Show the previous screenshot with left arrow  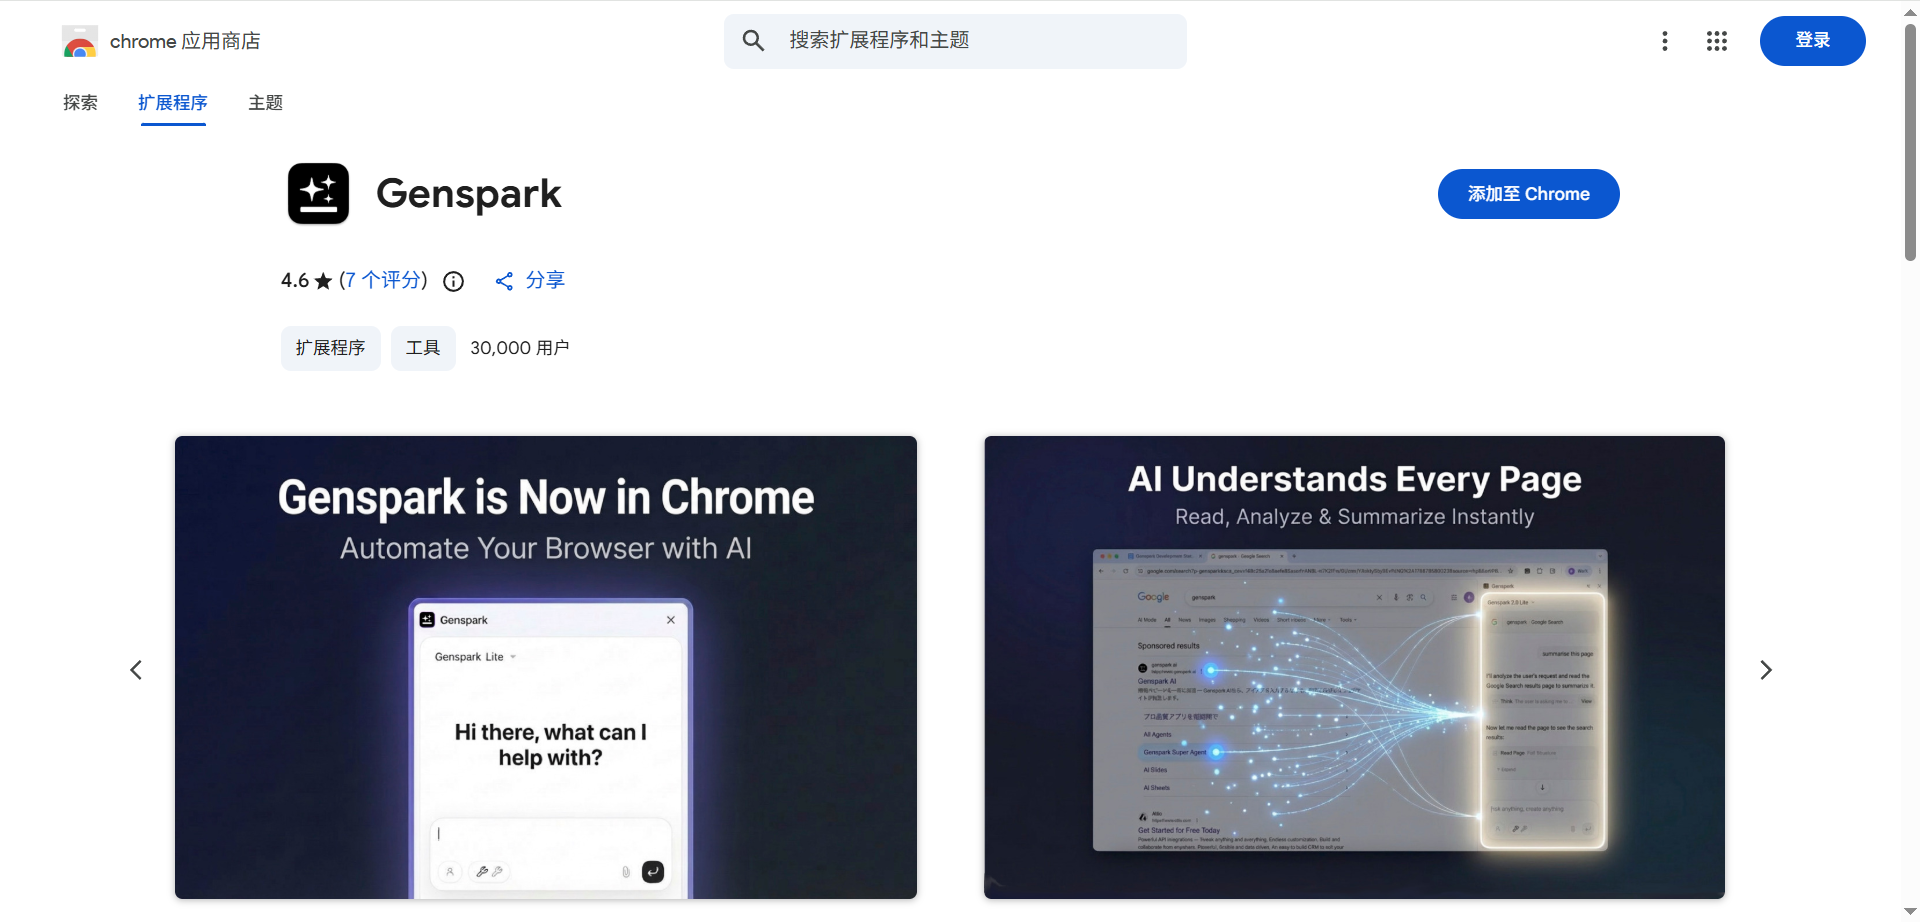136,670
